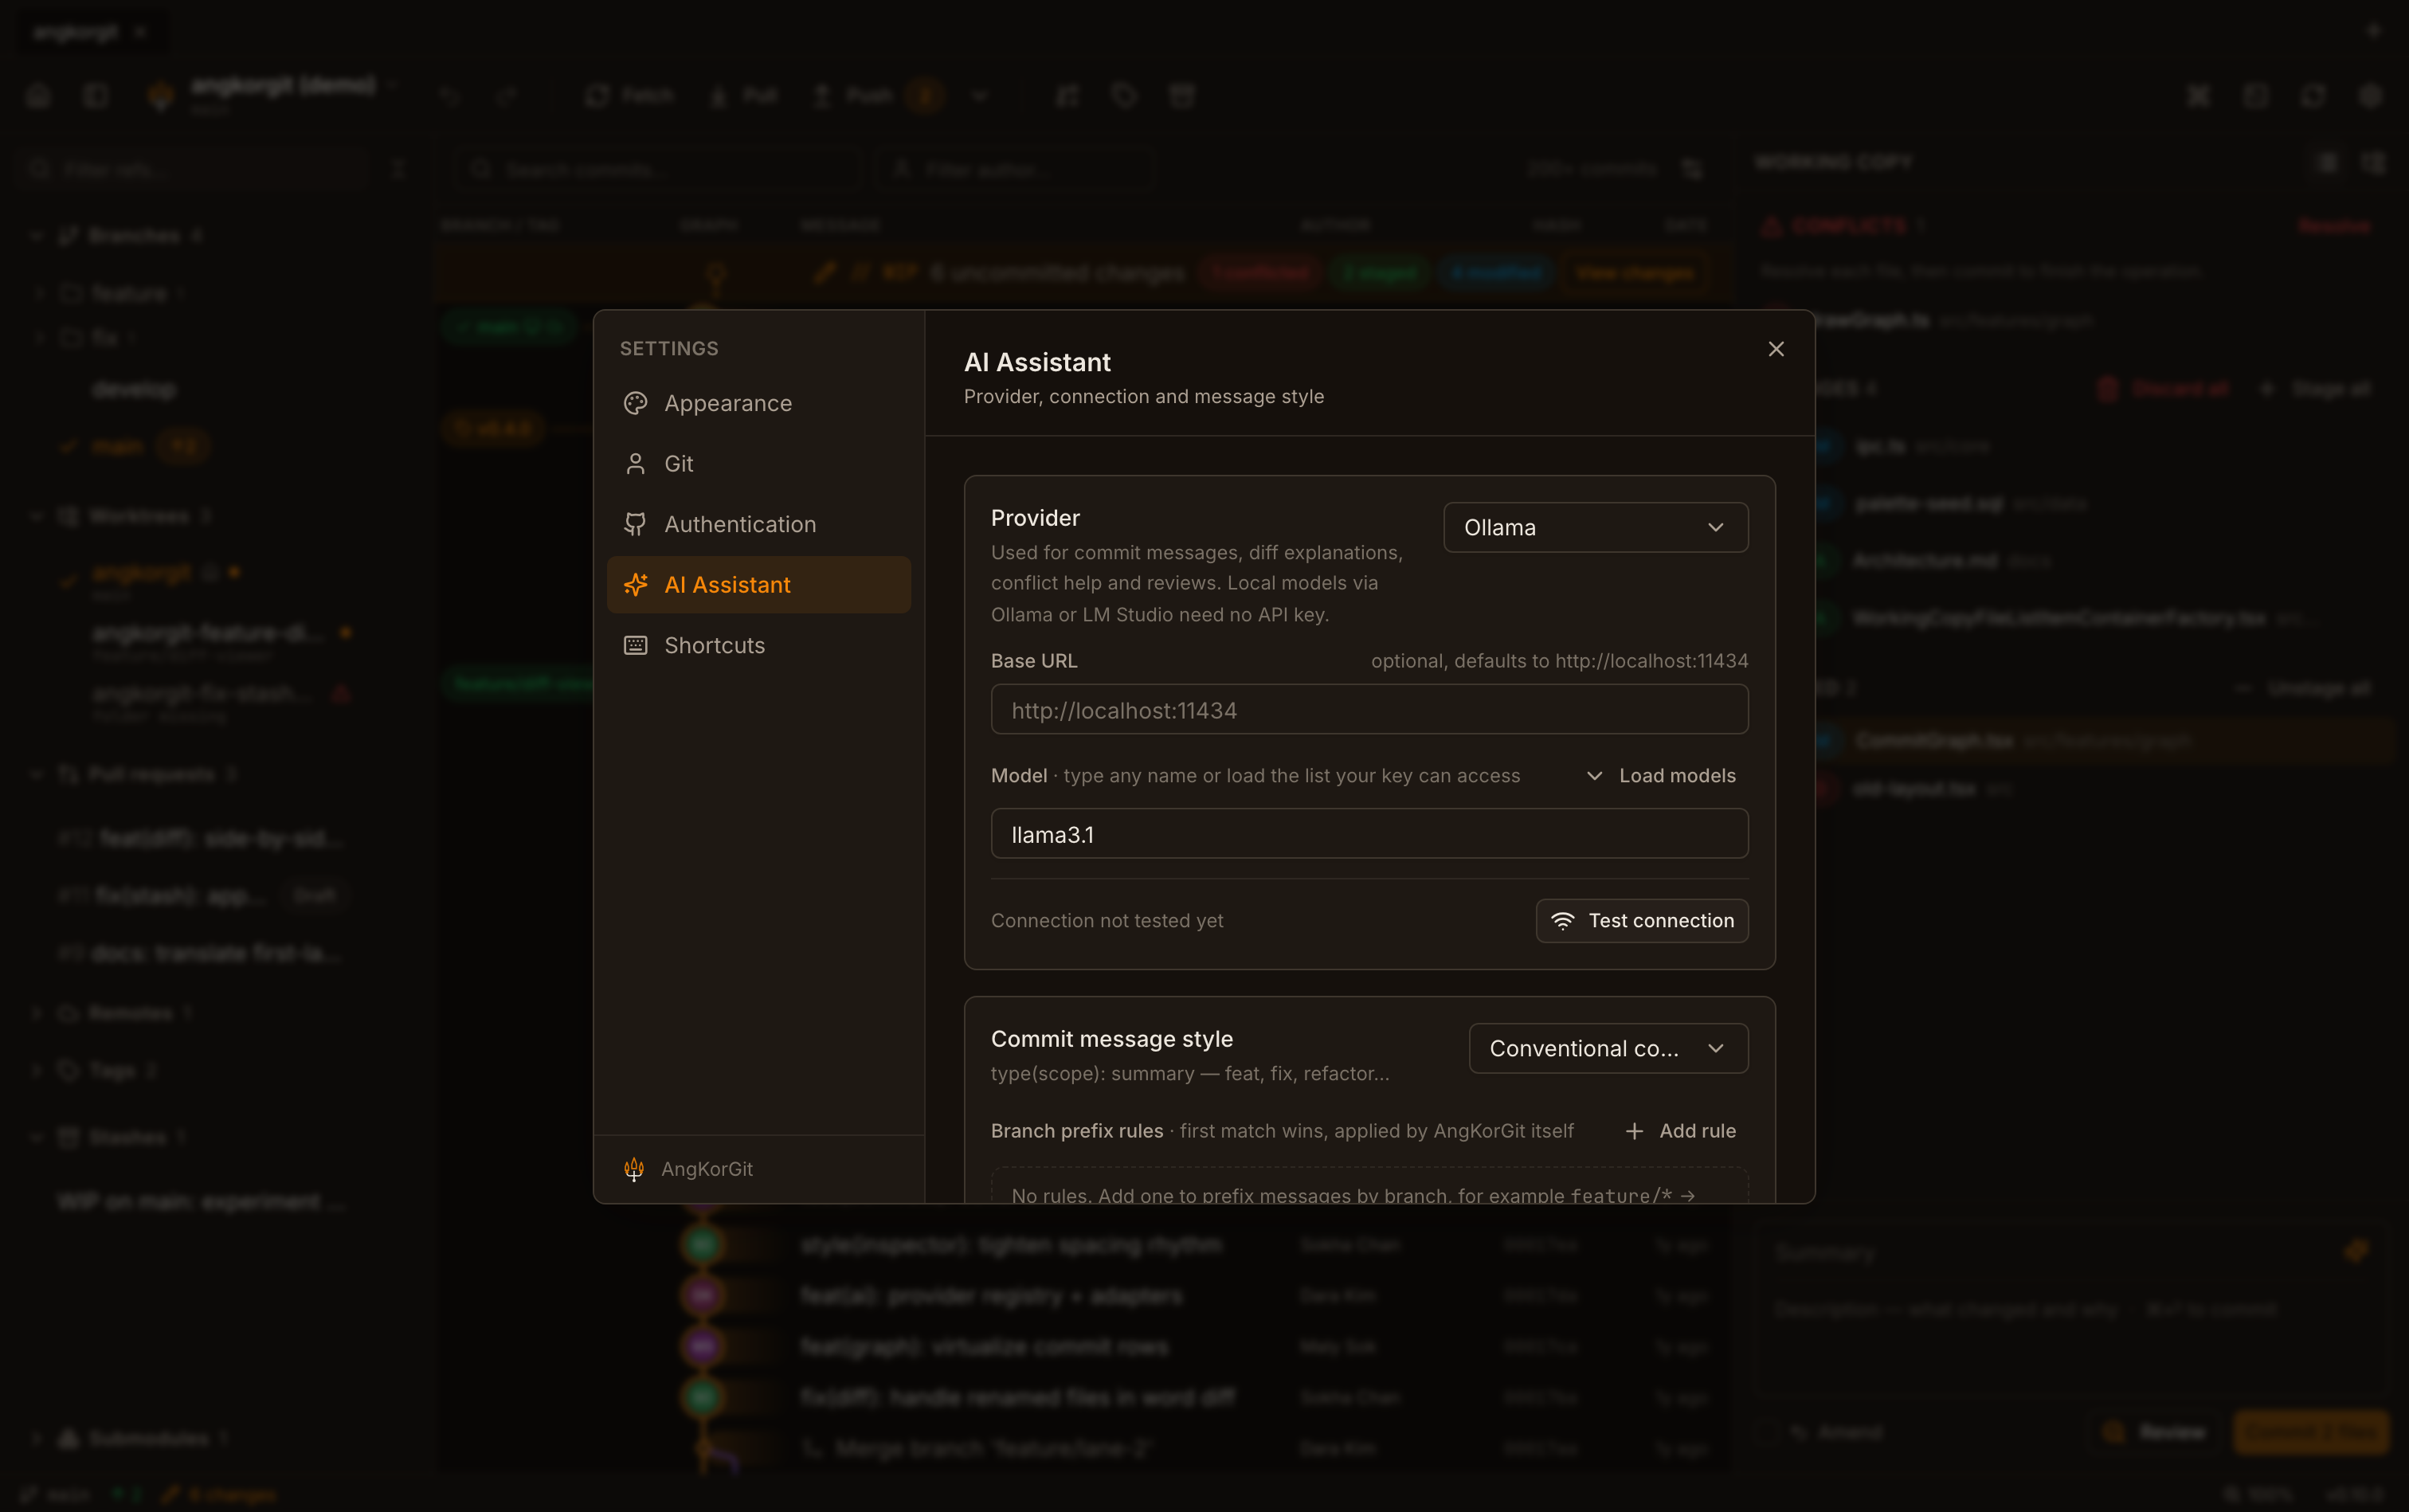2409x1512 pixels.
Task: Open the Commit message style dropdown
Action: pyautogui.click(x=1608, y=1048)
